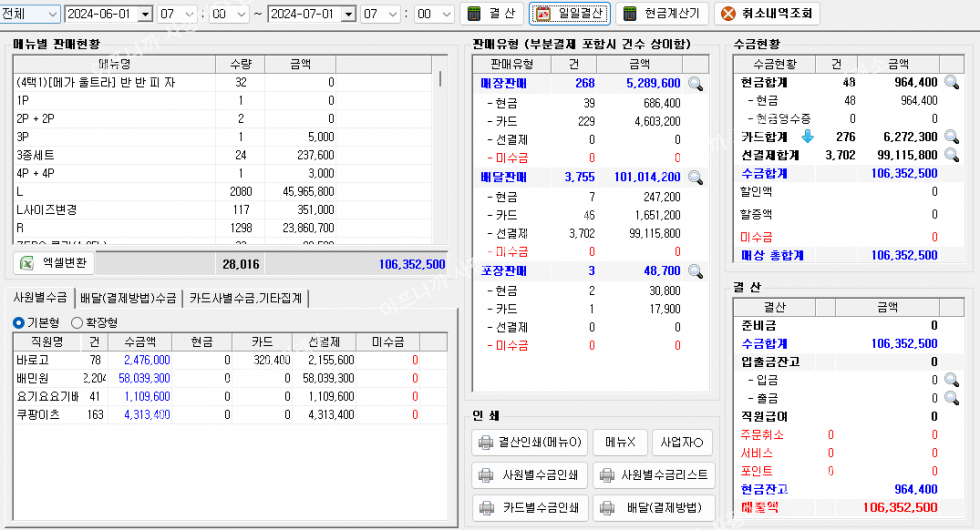Screen dimensions: 980x530
Task: Export menu sales with 엑셀변환 button
Action: [x=56, y=264]
